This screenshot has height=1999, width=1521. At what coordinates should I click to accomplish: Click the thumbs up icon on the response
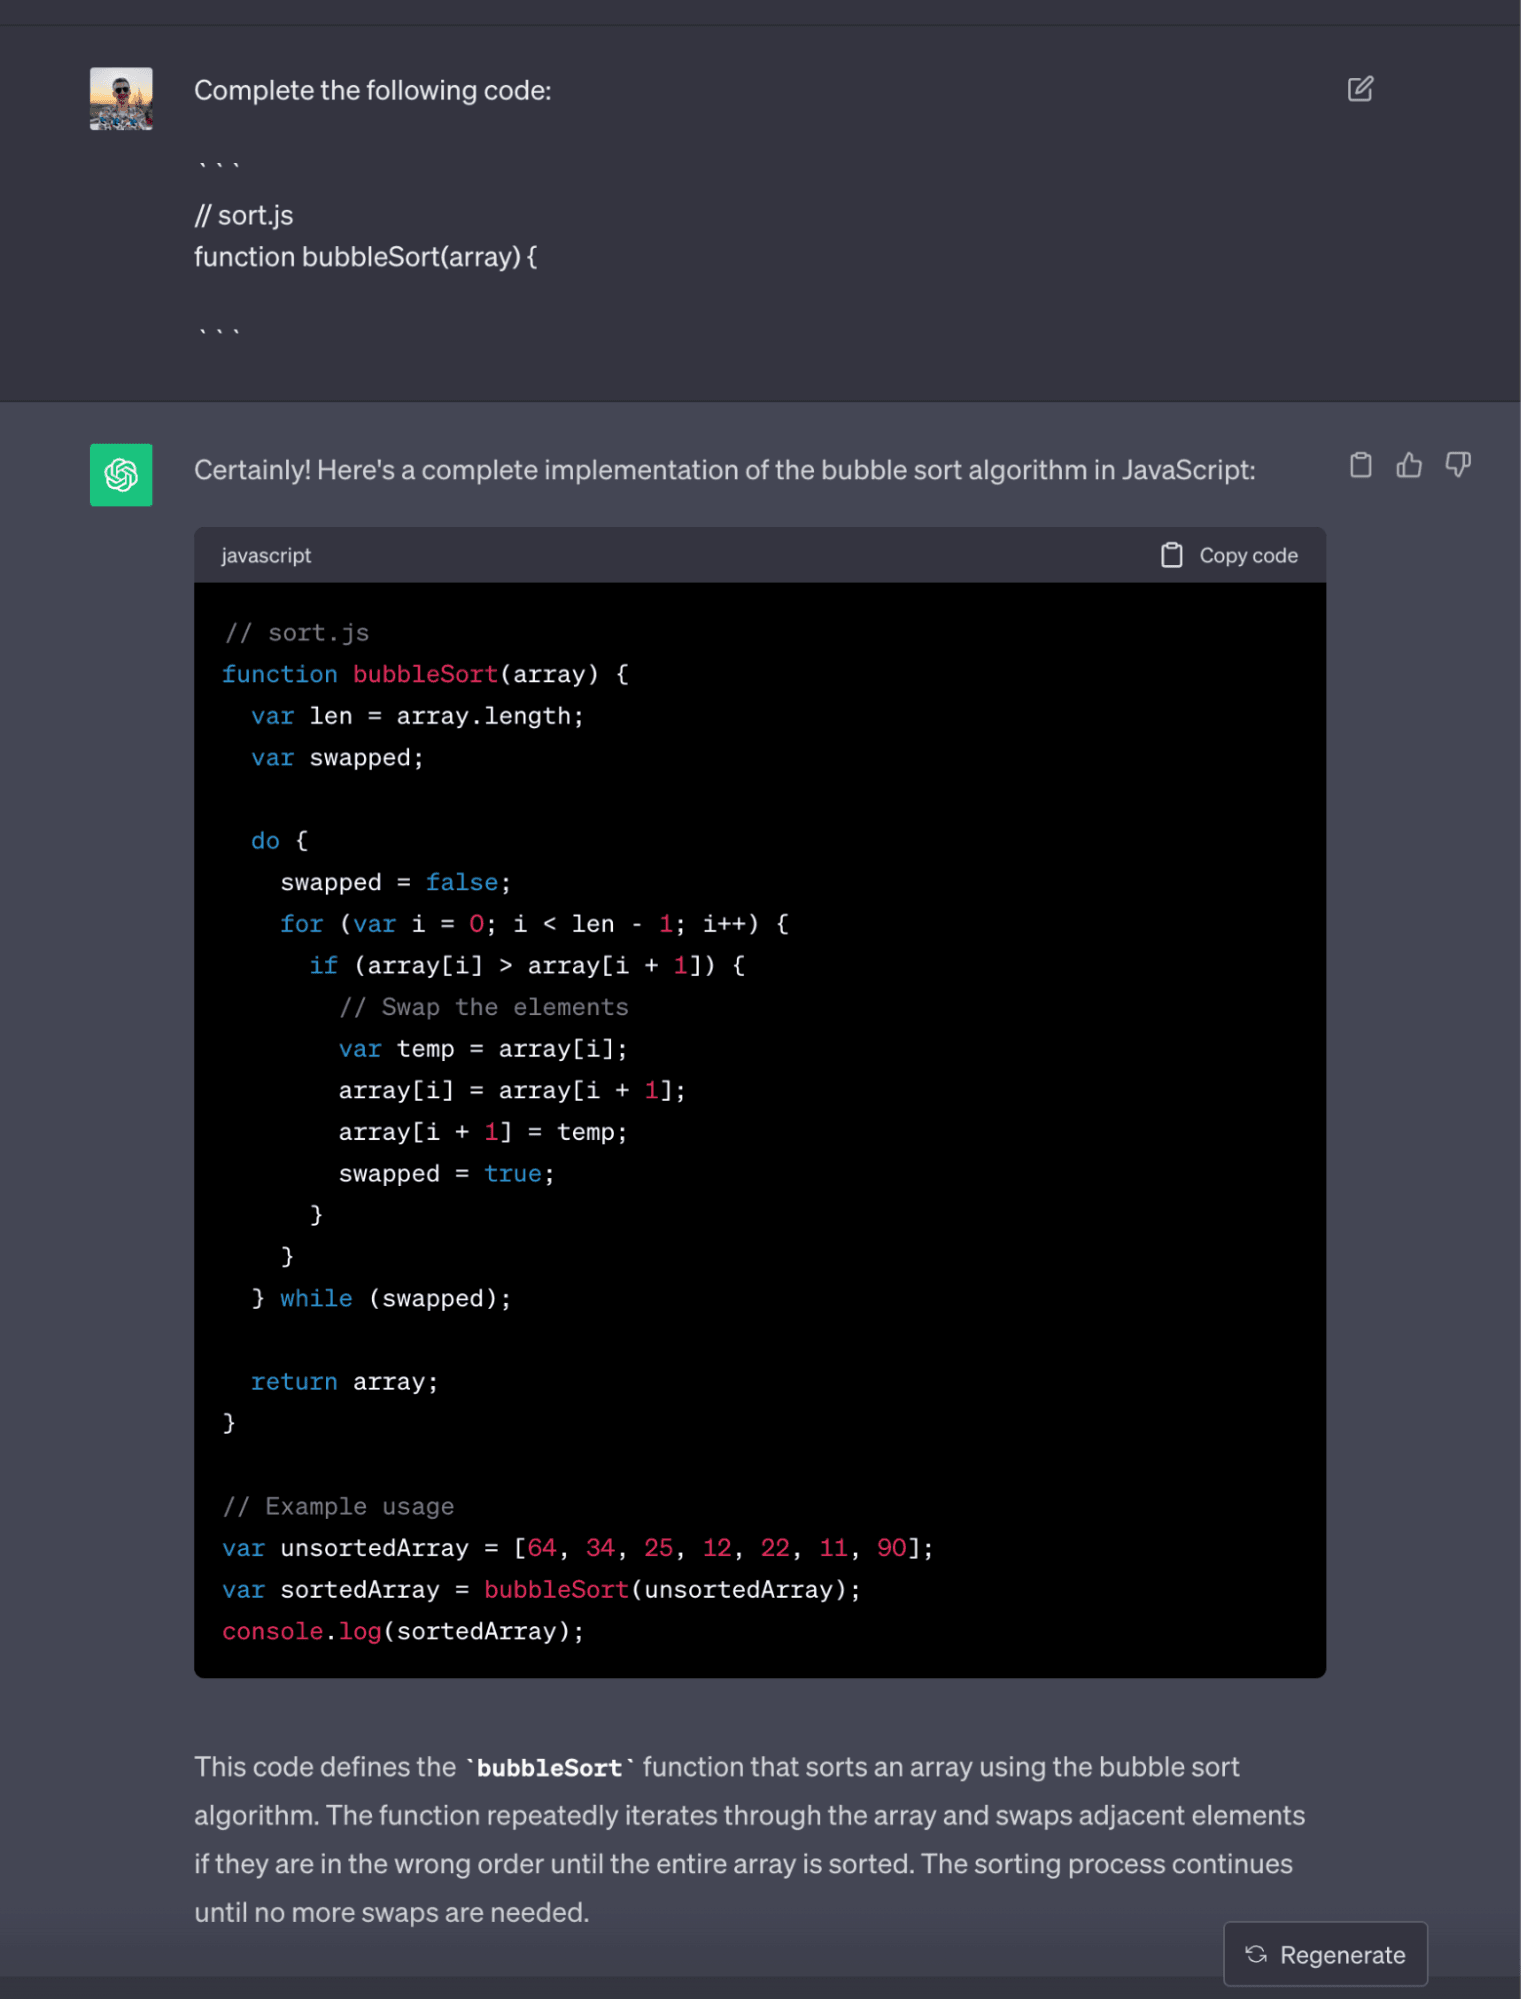(1408, 465)
